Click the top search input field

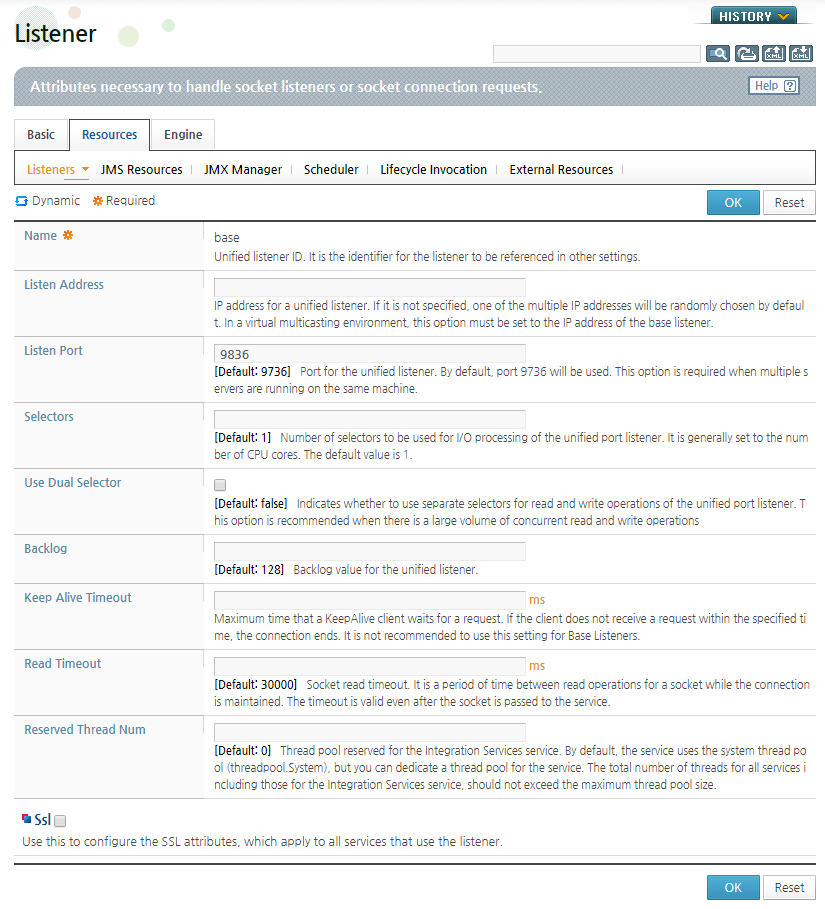tap(597, 54)
